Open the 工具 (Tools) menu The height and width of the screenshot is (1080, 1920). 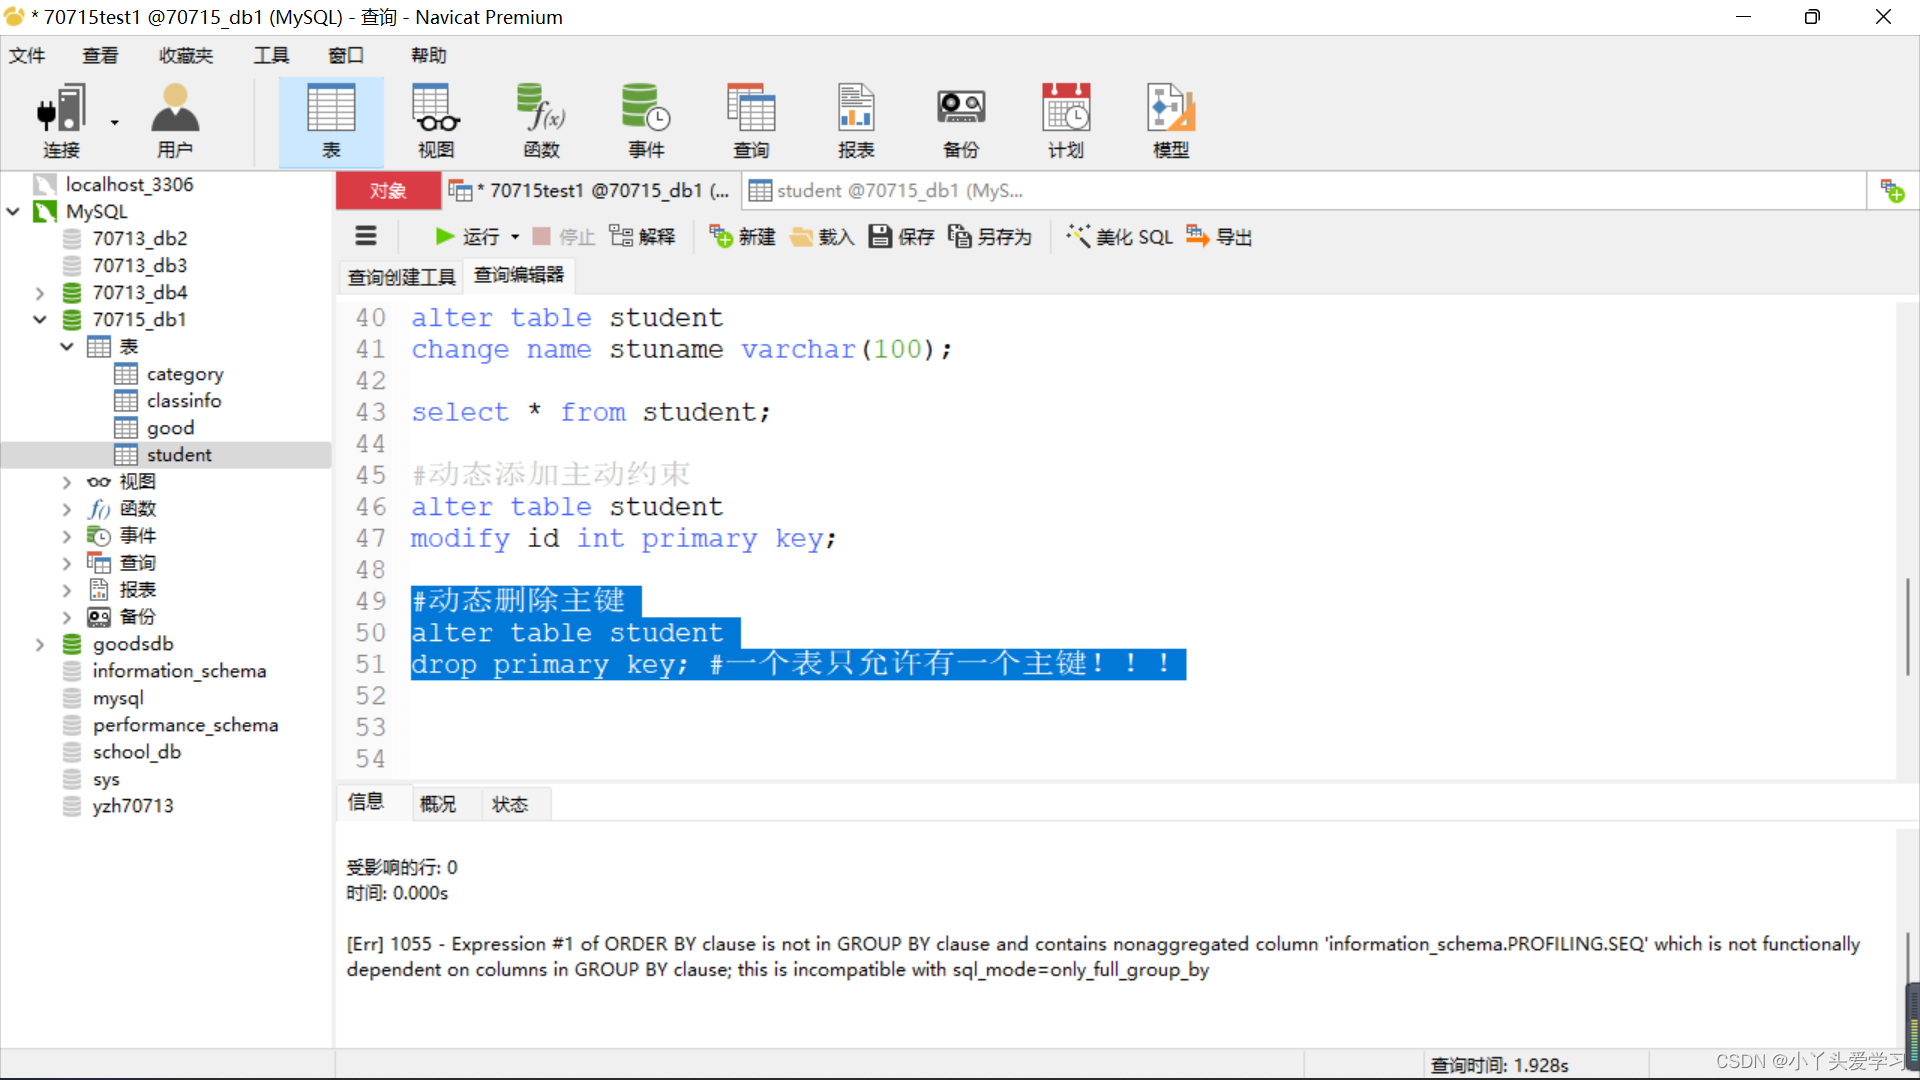pyautogui.click(x=271, y=55)
